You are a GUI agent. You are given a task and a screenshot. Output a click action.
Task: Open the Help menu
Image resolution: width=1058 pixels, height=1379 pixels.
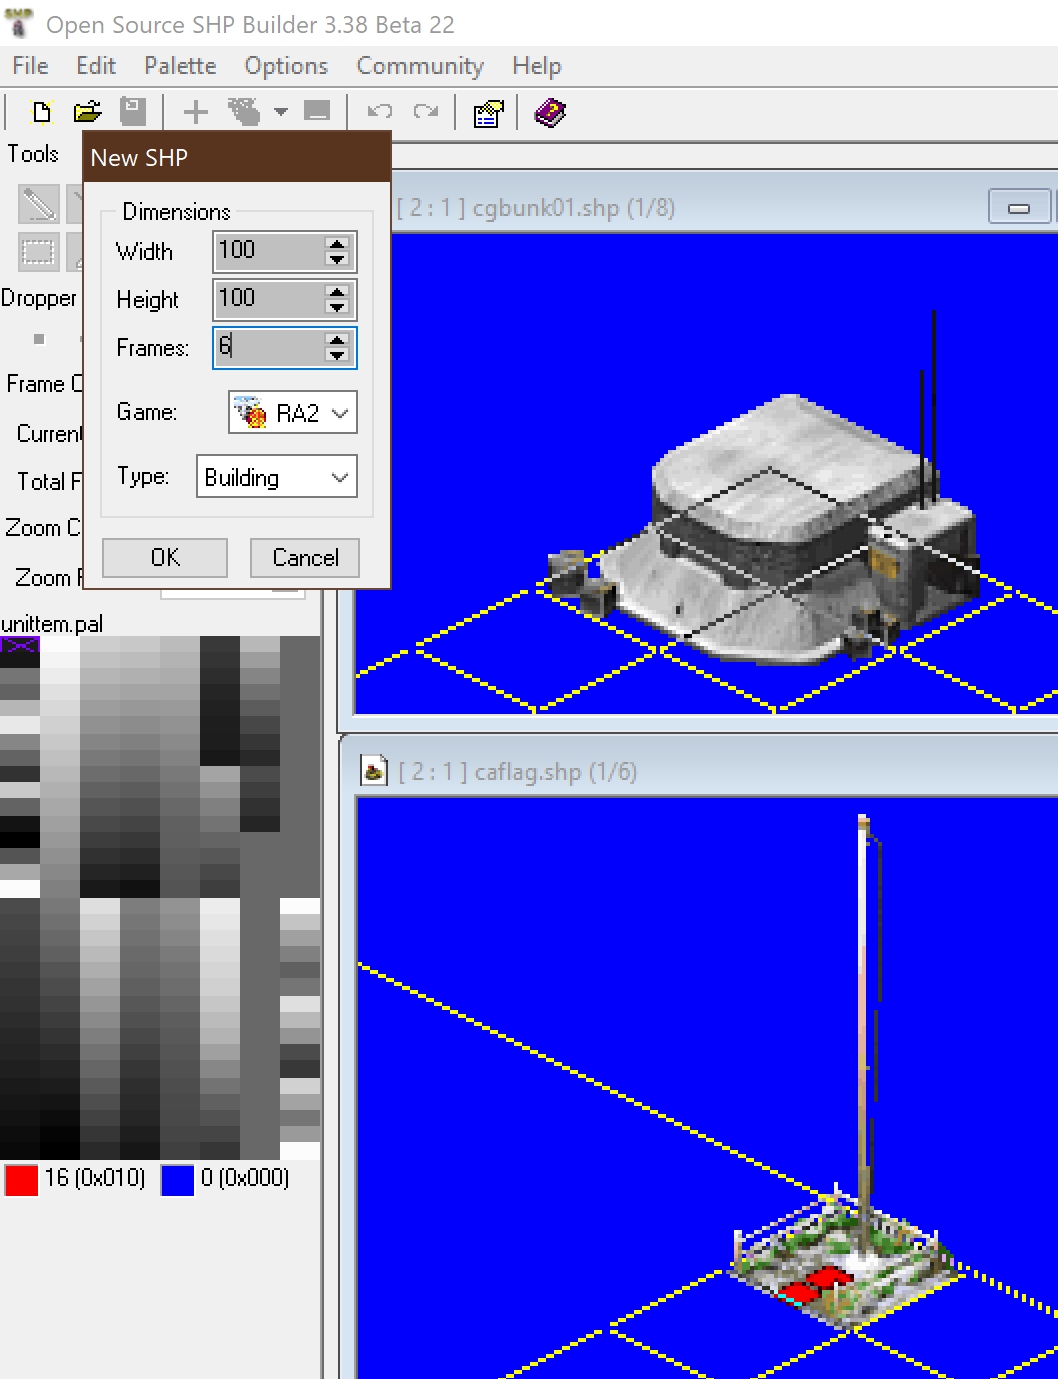(x=537, y=66)
